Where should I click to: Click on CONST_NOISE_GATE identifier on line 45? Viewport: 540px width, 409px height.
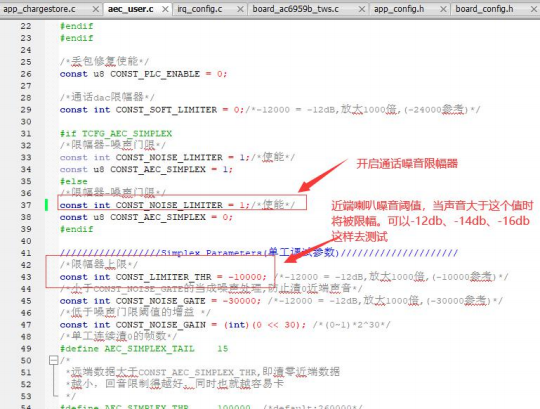(x=160, y=301)
